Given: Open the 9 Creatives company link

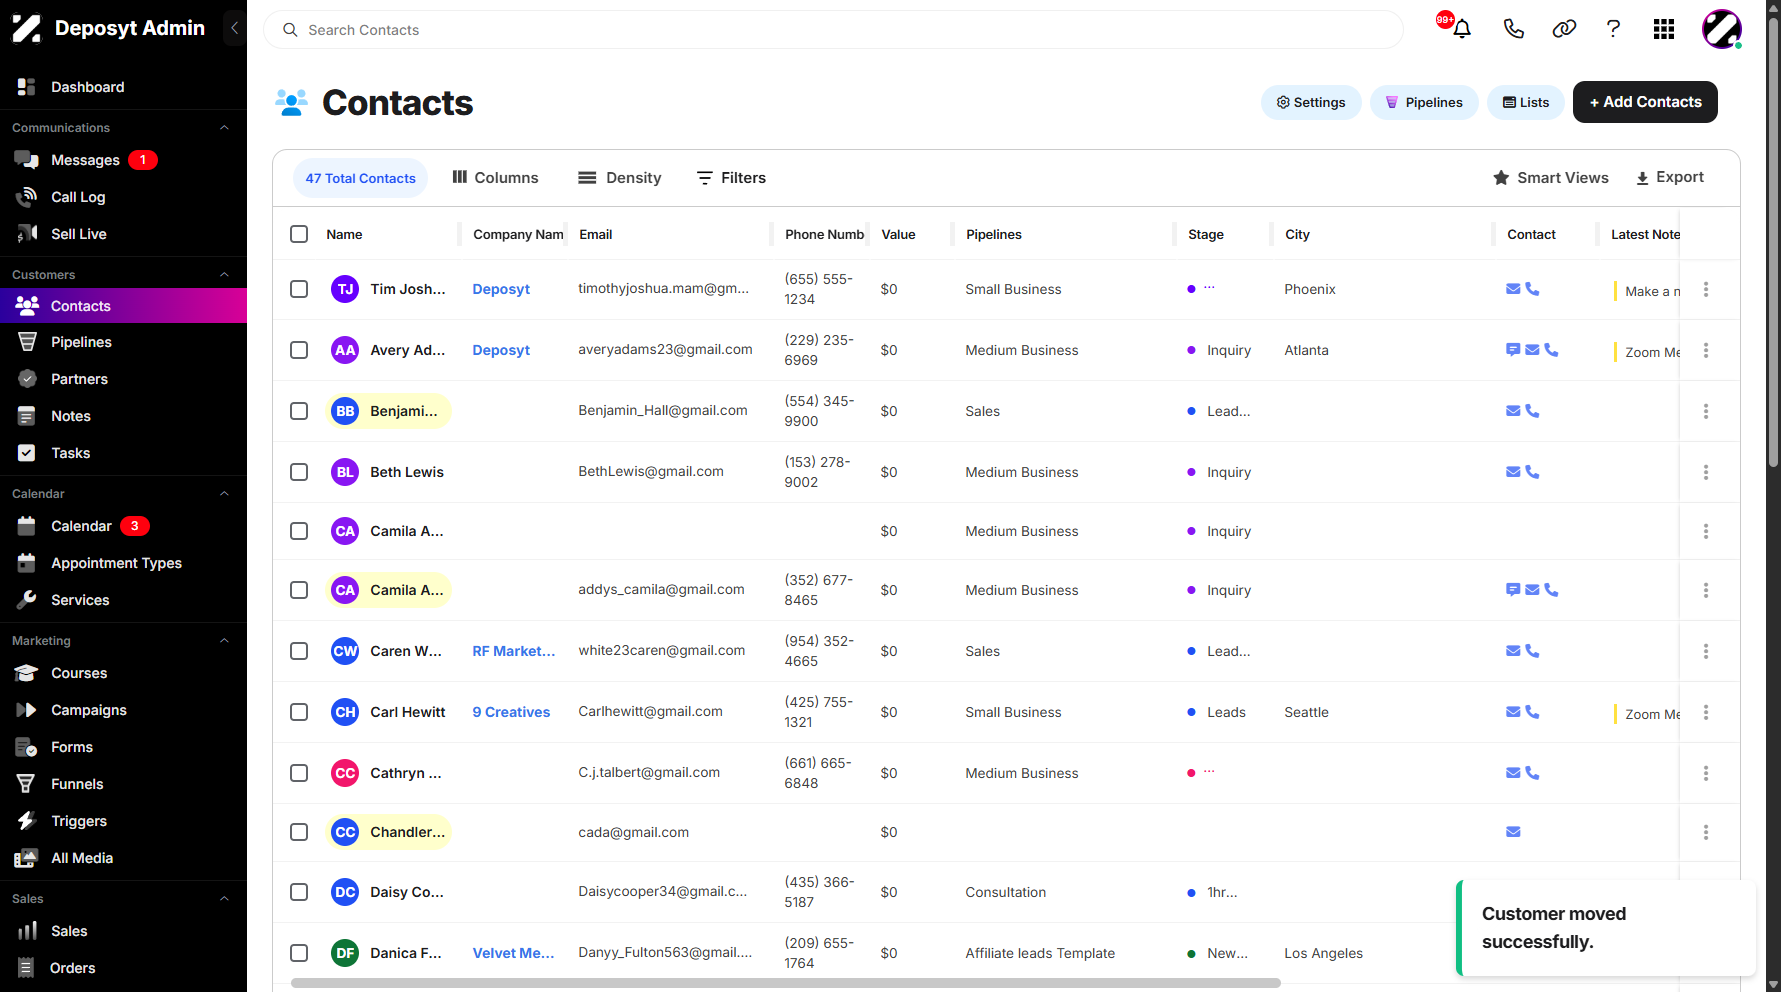Looking at the screenshot, I should click(x=511, y=712).
